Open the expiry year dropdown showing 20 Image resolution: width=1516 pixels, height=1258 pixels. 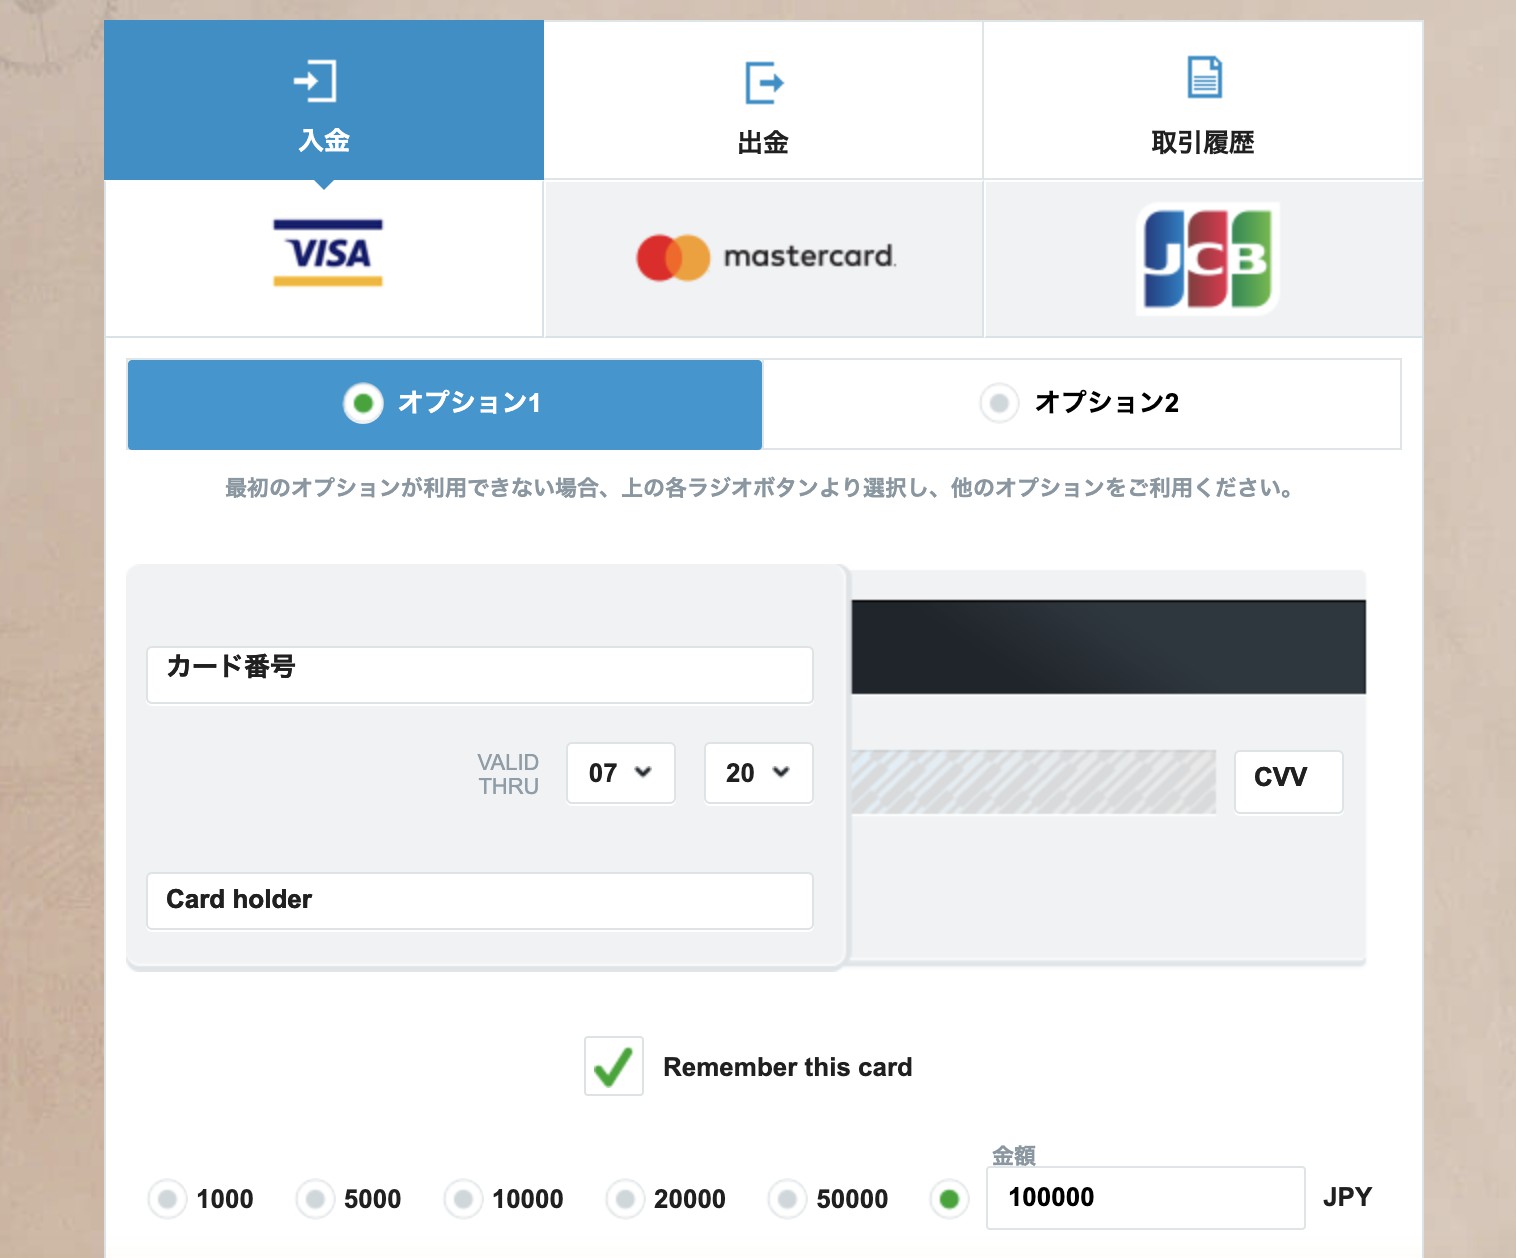(x=758, y=773)
